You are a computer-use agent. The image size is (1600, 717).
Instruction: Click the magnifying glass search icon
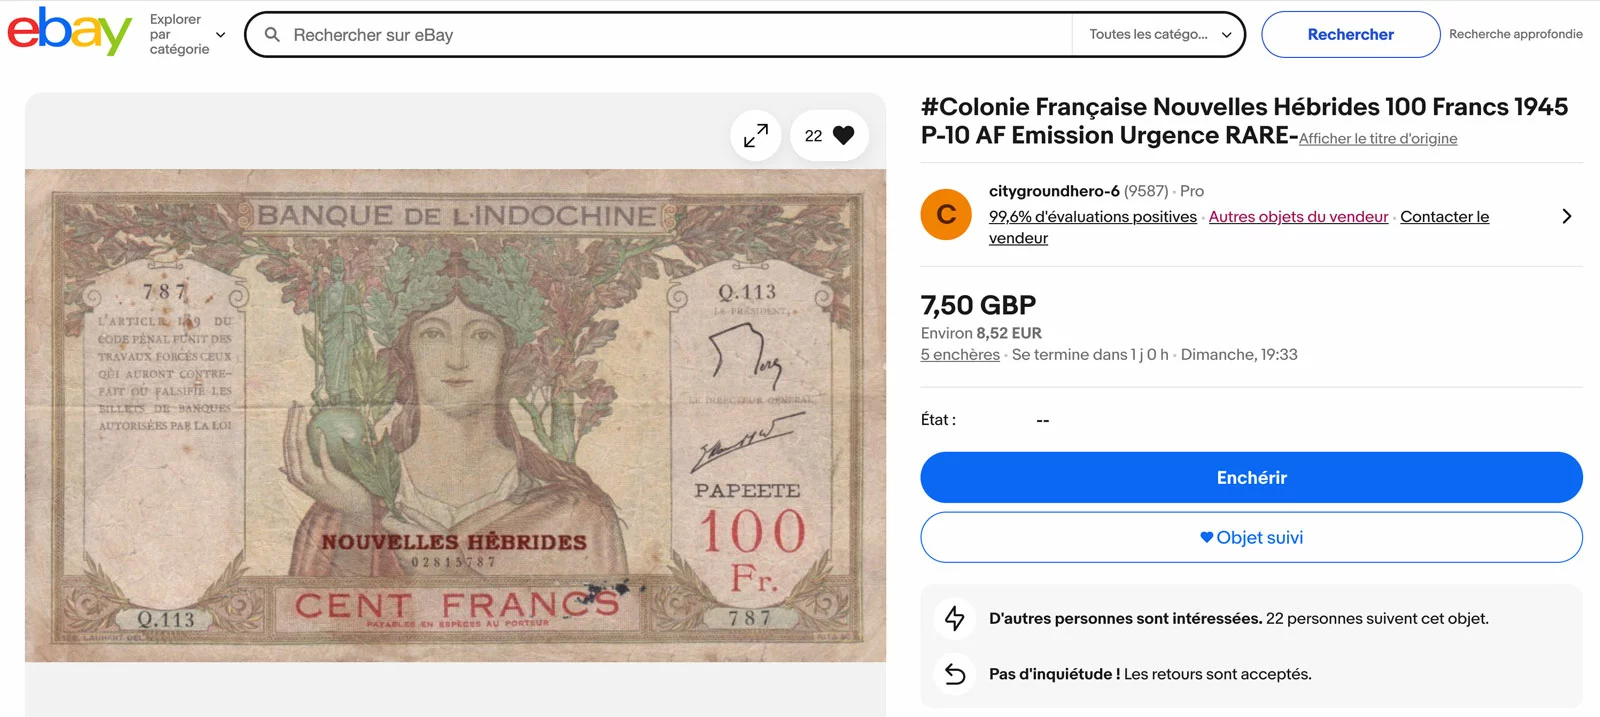272,35
